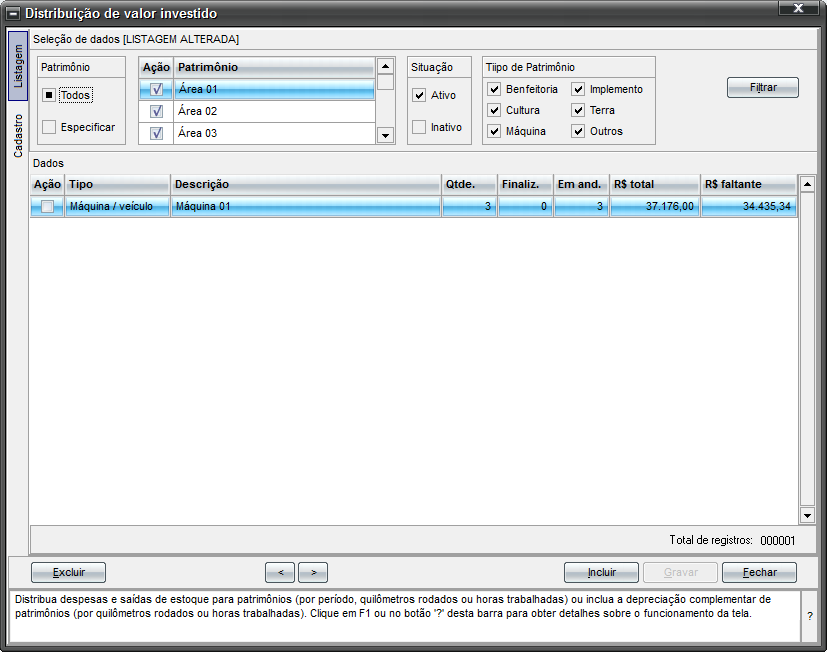The image size is (827, 652).
Task: Toggle the Implemento type checkbox
Action: (x=579, y=89)
